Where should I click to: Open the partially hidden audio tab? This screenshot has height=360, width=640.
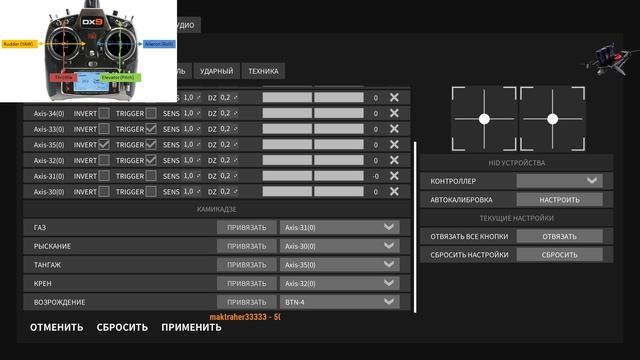(189, 25)
